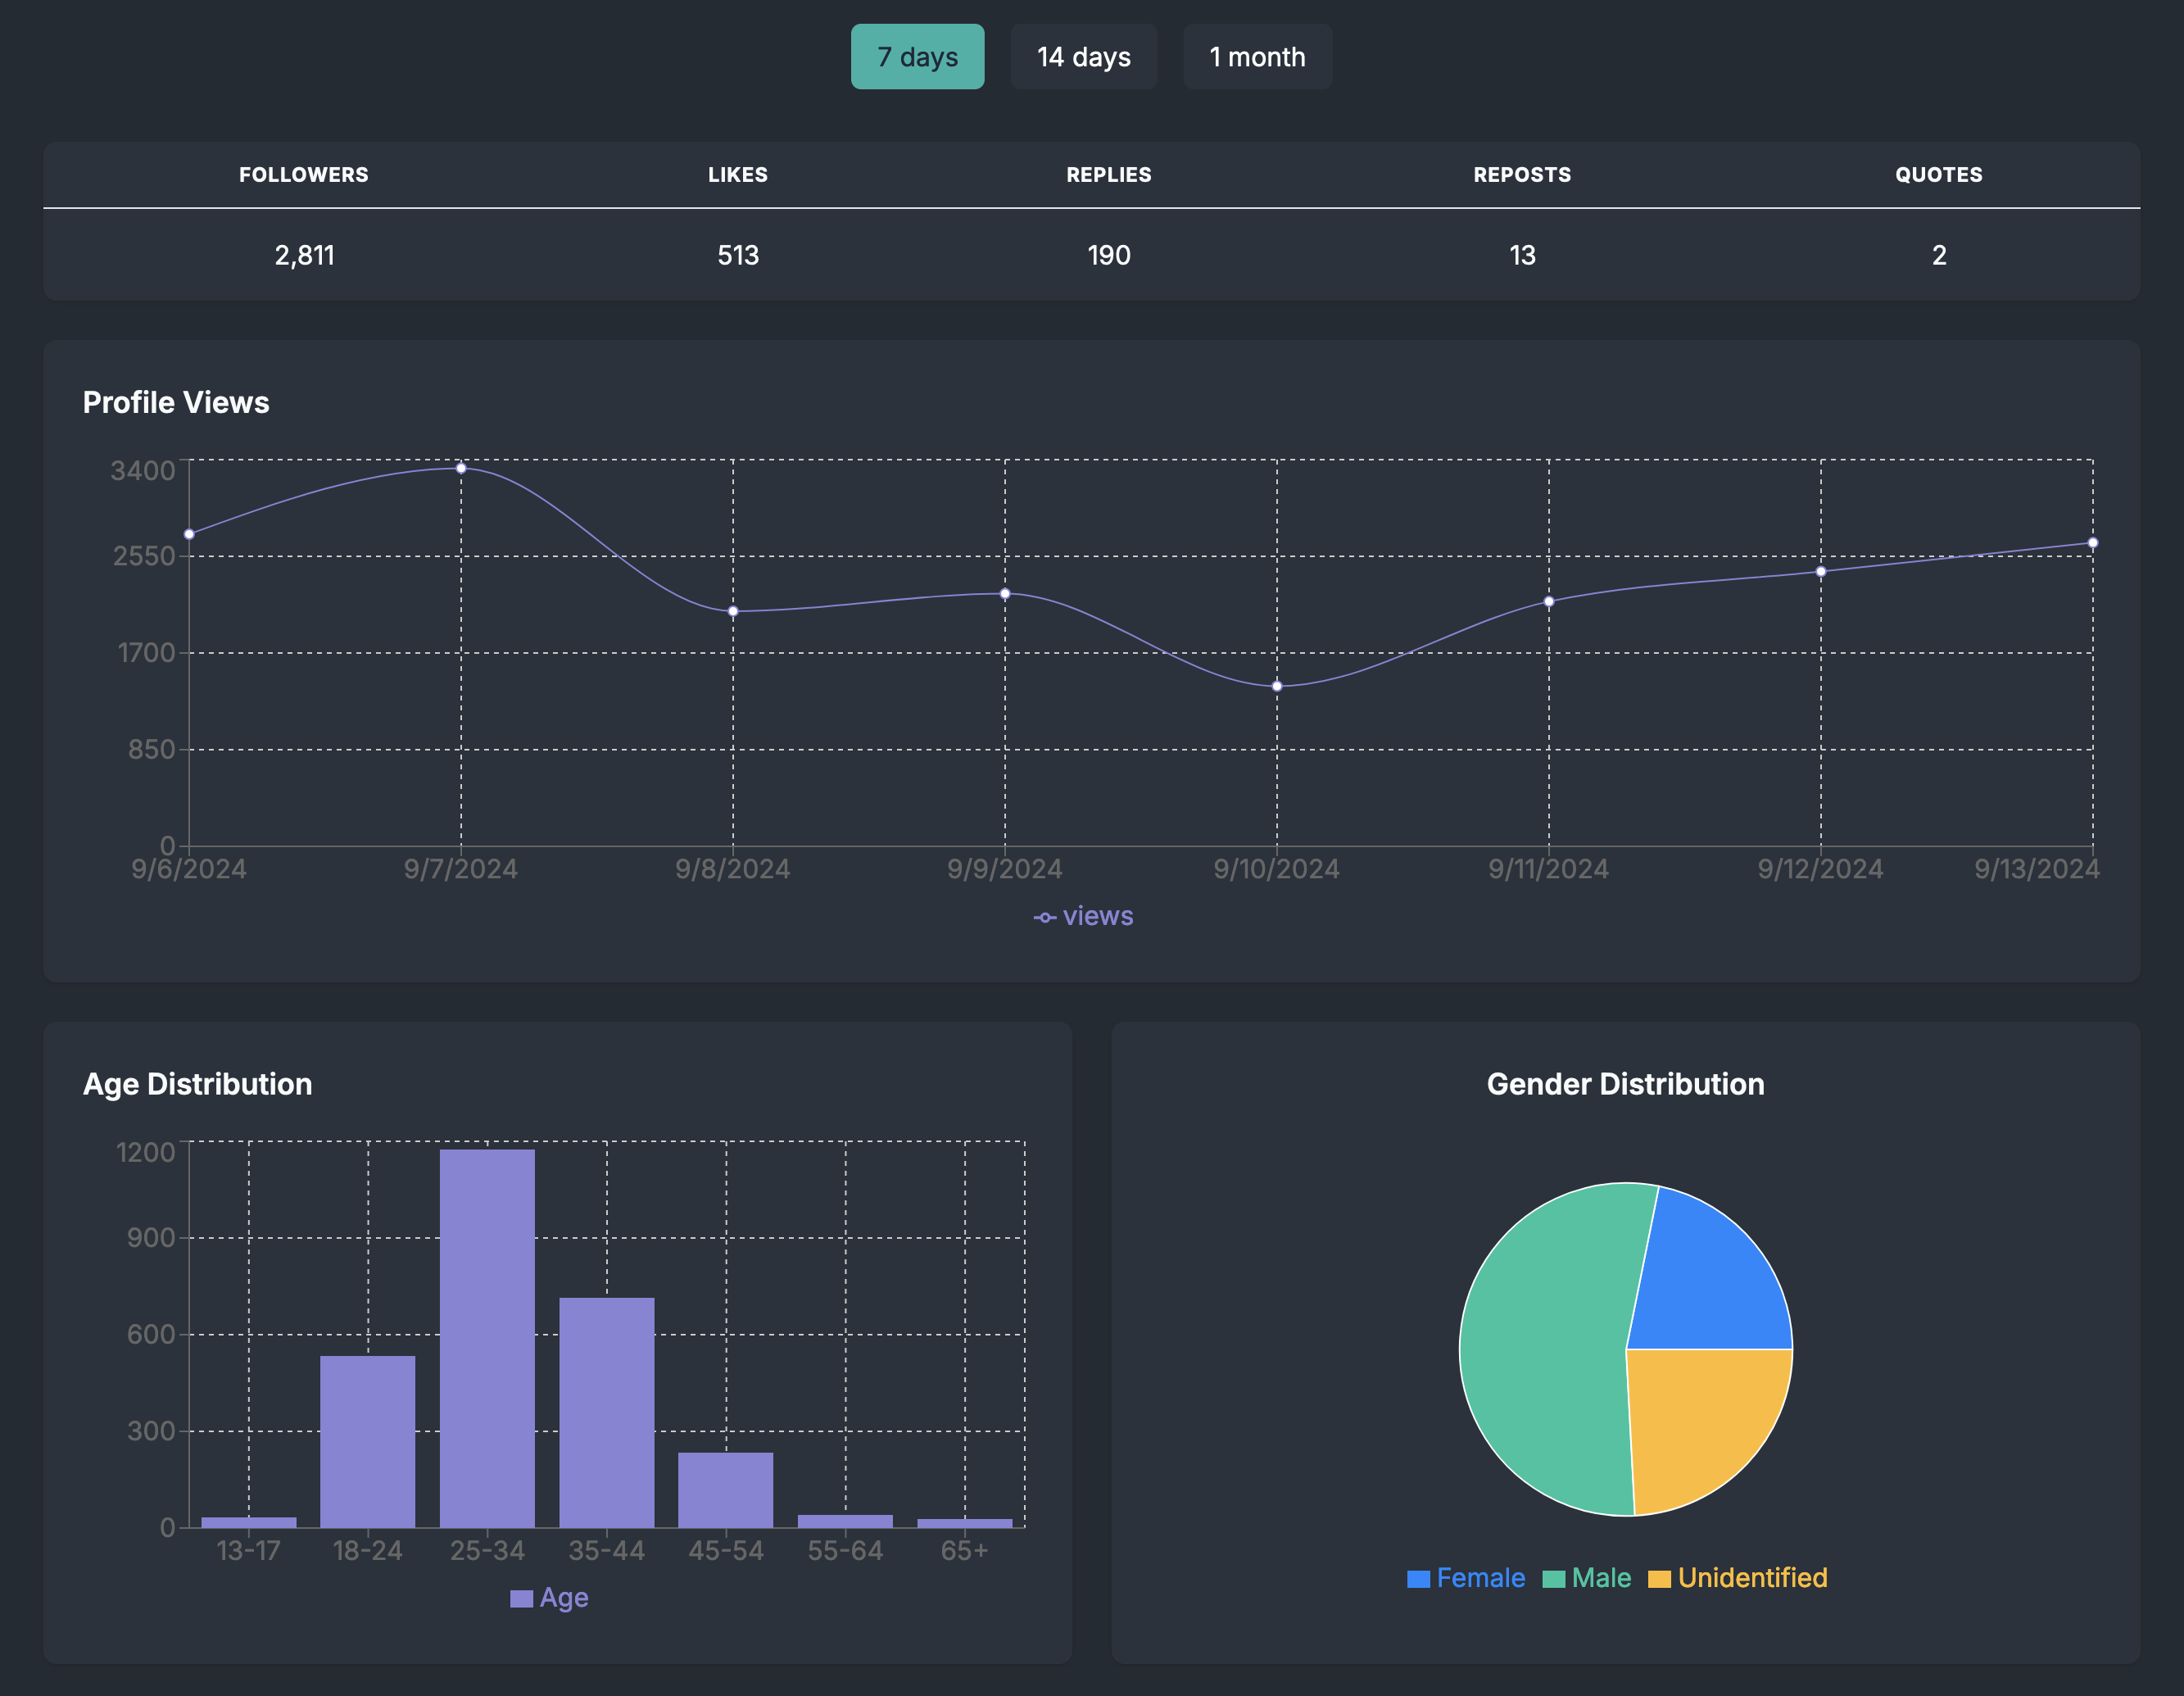Toggle the Unidentified legend entry

tap(1737, 1578)
